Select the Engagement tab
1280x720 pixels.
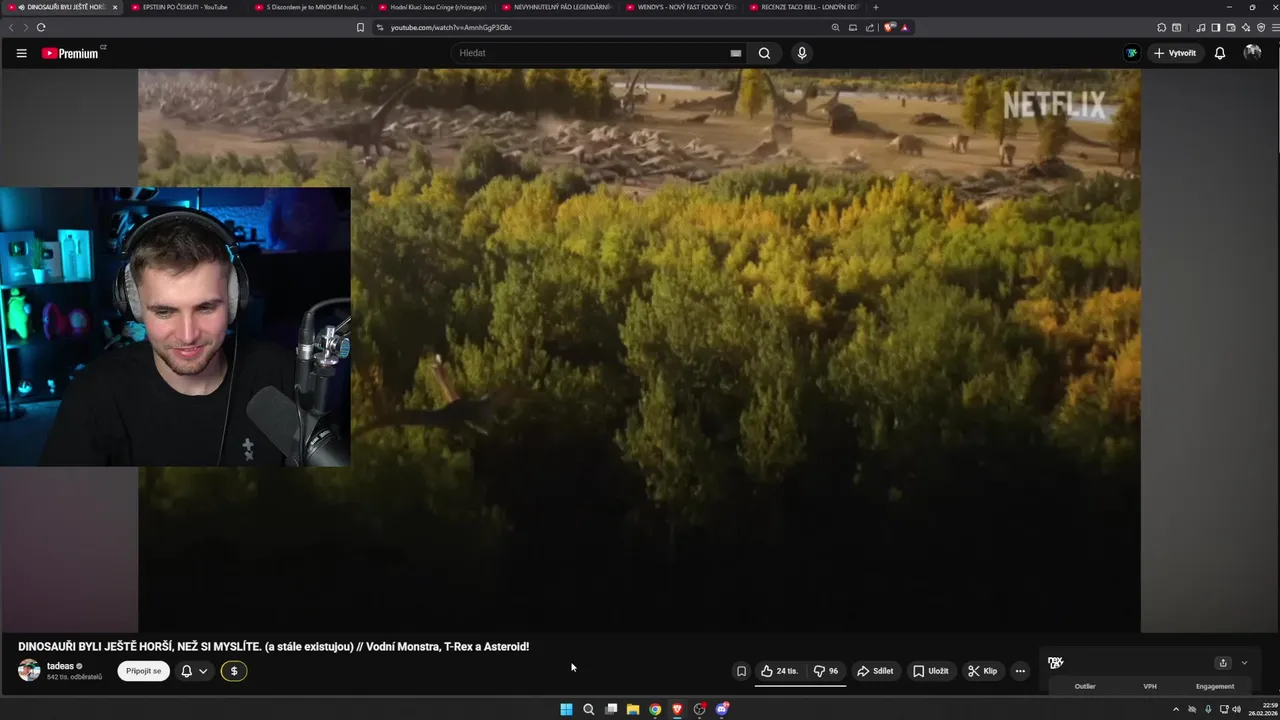1215,686
